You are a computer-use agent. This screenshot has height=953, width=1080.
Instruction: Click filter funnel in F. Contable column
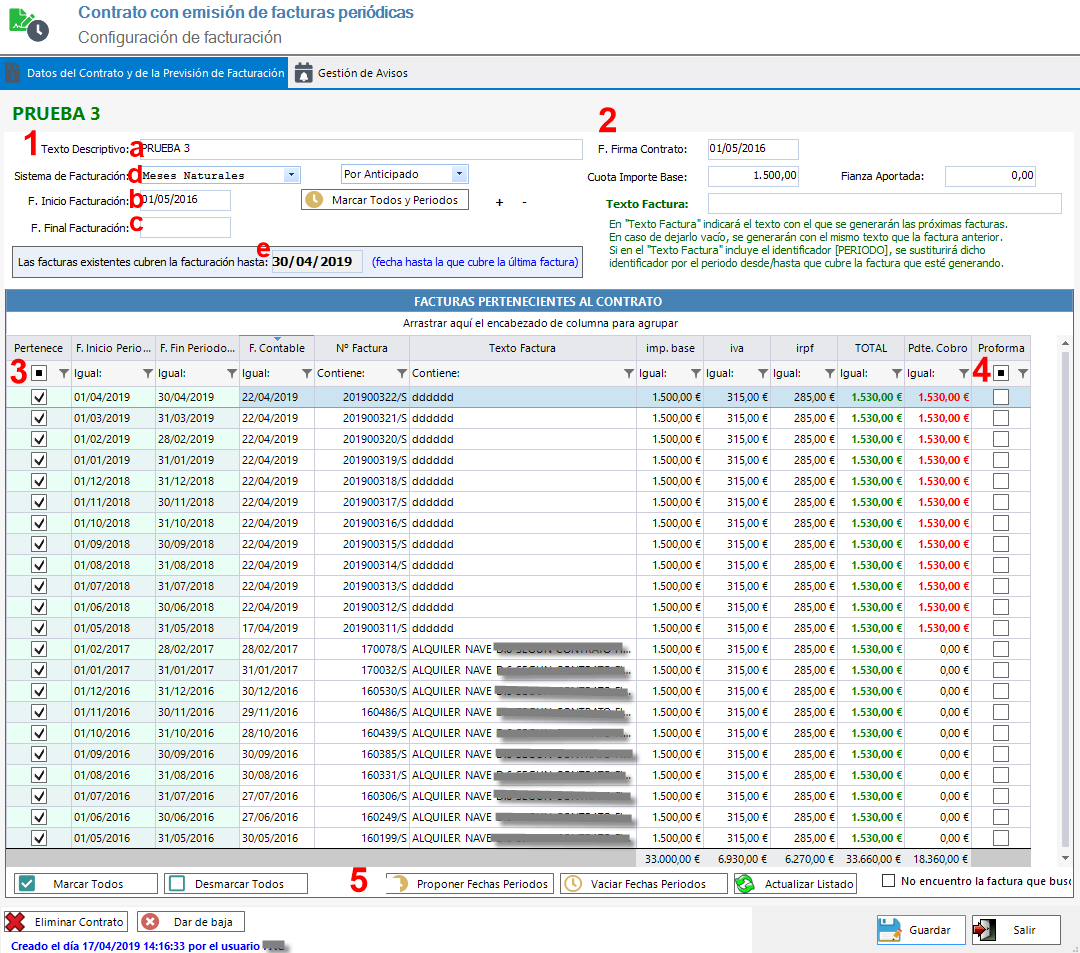[x=307, y=373]
